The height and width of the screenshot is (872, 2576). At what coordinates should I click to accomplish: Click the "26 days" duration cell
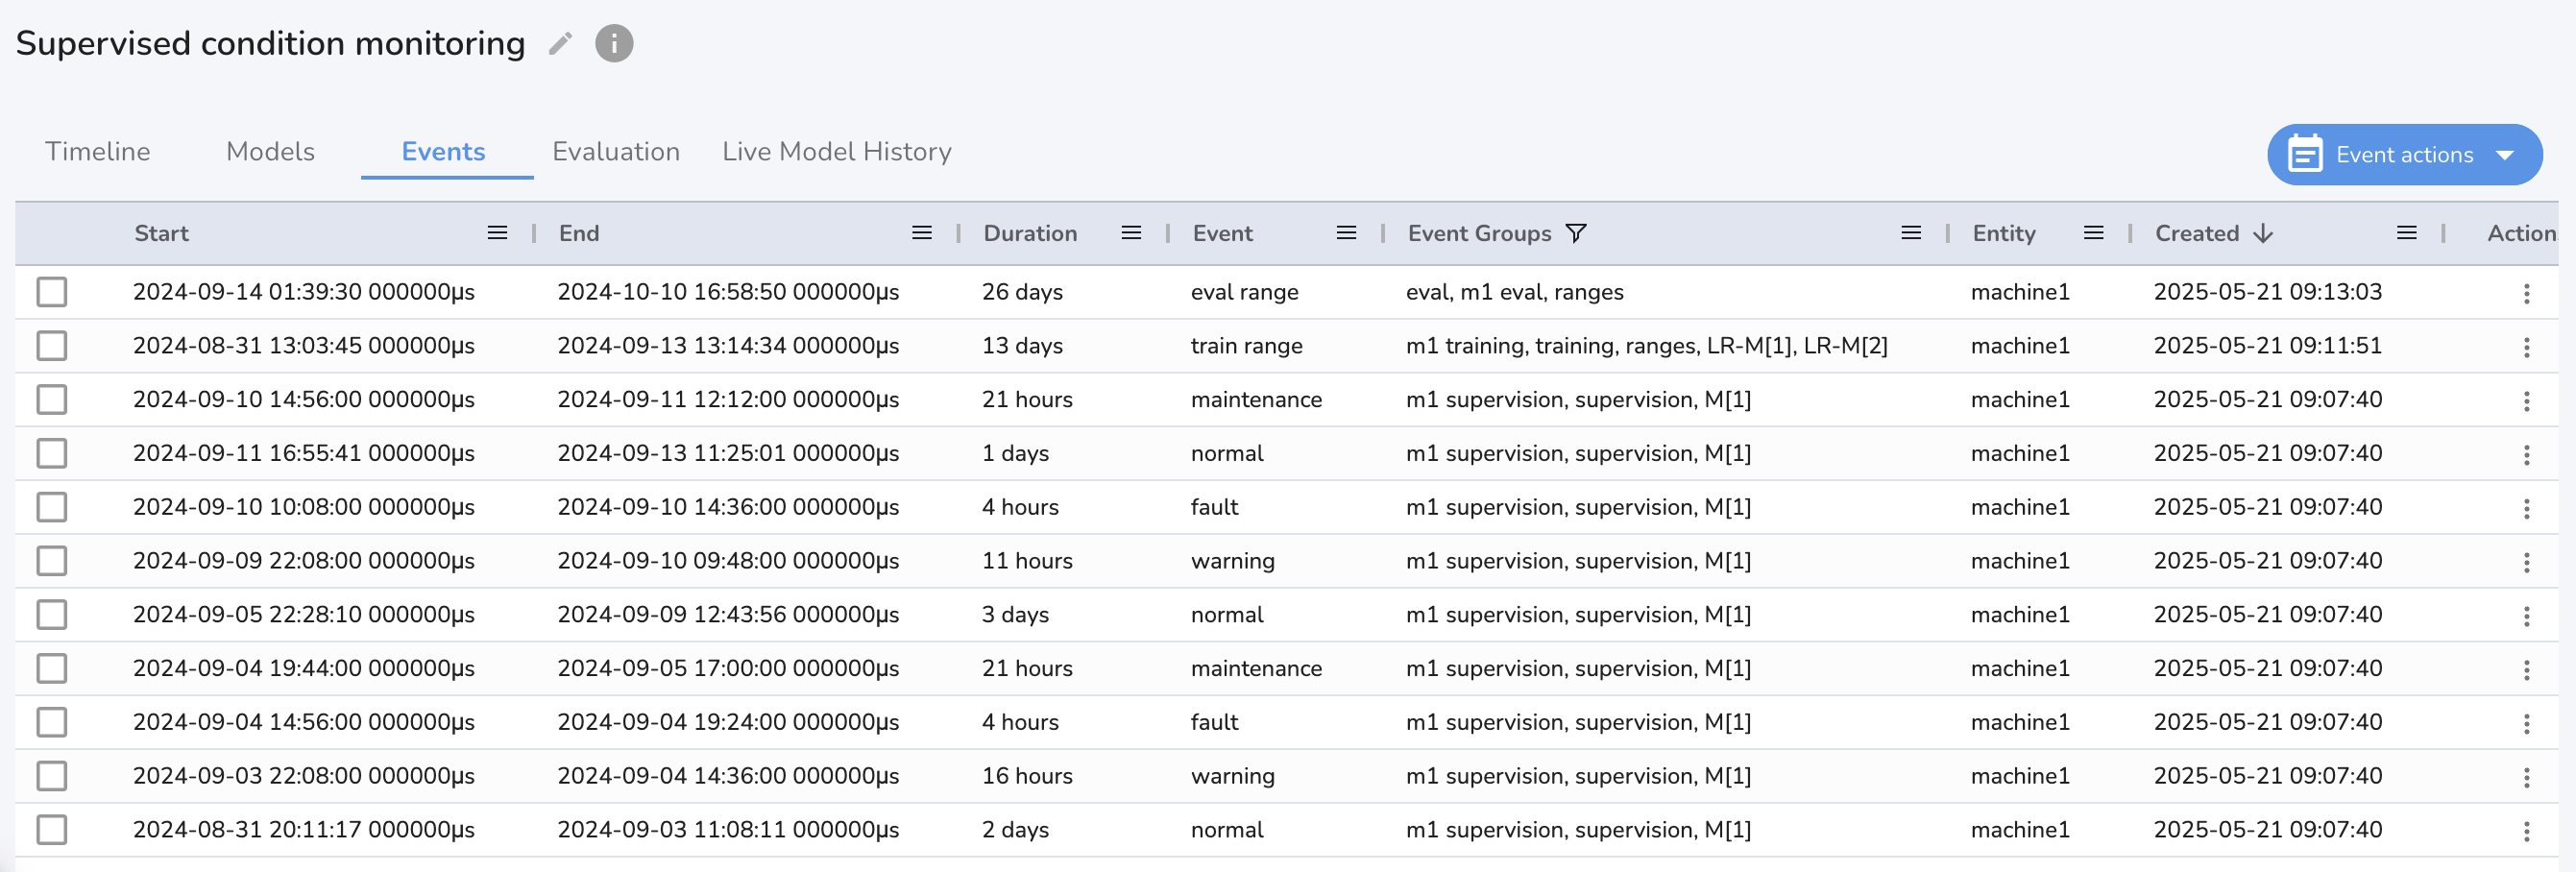click(x=1022, y=292)
